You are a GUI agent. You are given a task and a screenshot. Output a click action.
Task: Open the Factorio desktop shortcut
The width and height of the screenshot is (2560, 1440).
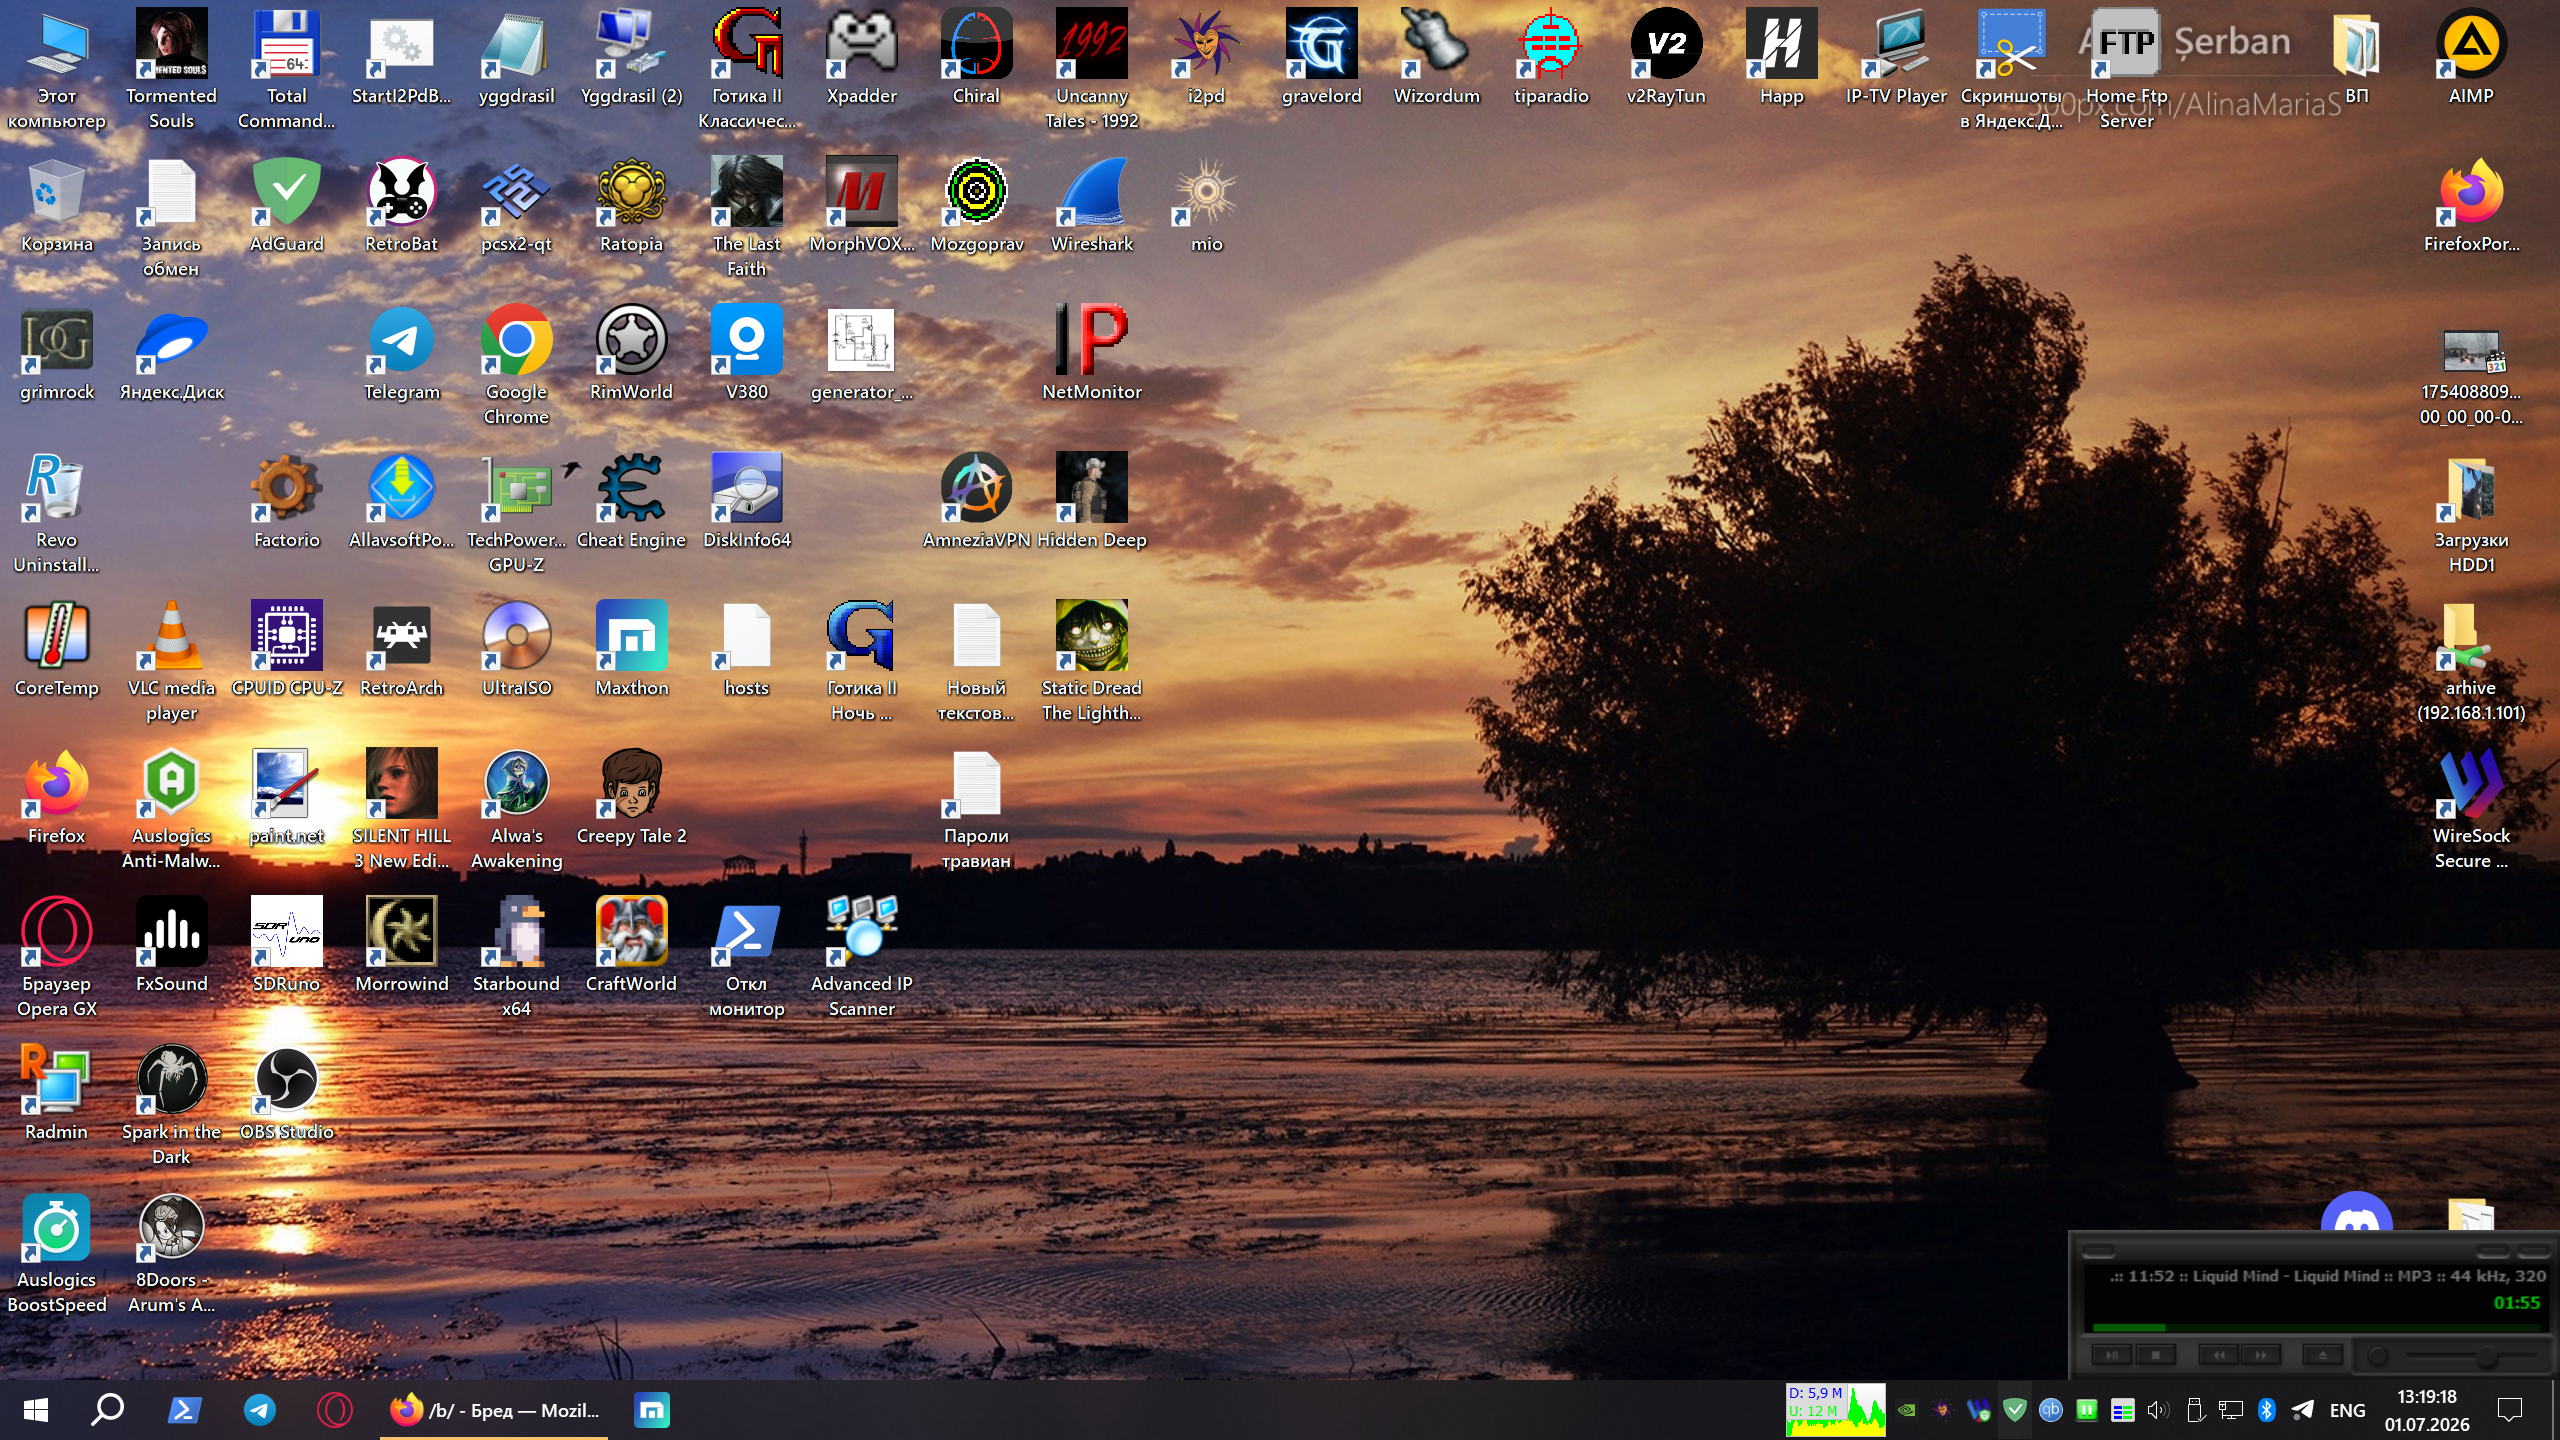pos(287,502)
